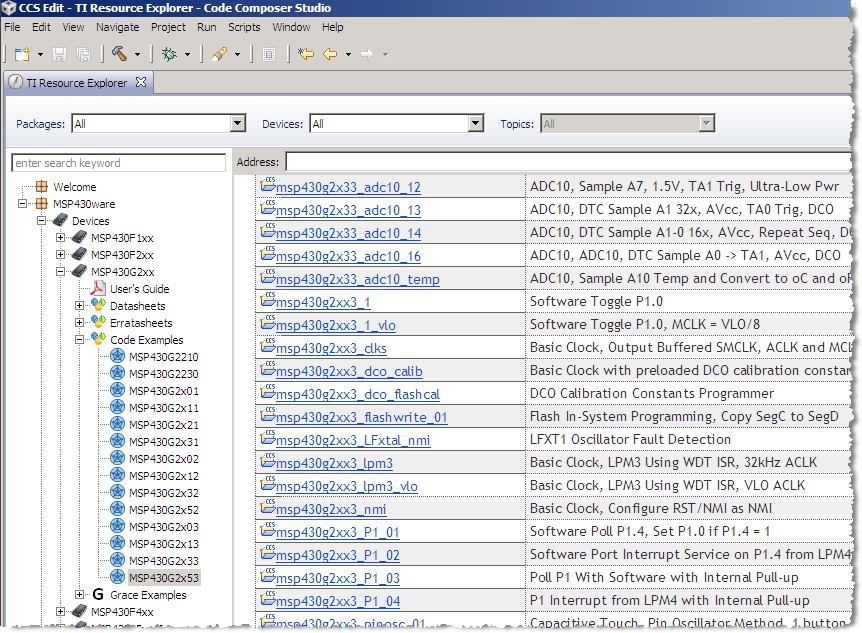Click the MSP430G2x13 device icon
The height and width of the screenshot is (633, 862).
pyautogui.click(x=117, y=543)
